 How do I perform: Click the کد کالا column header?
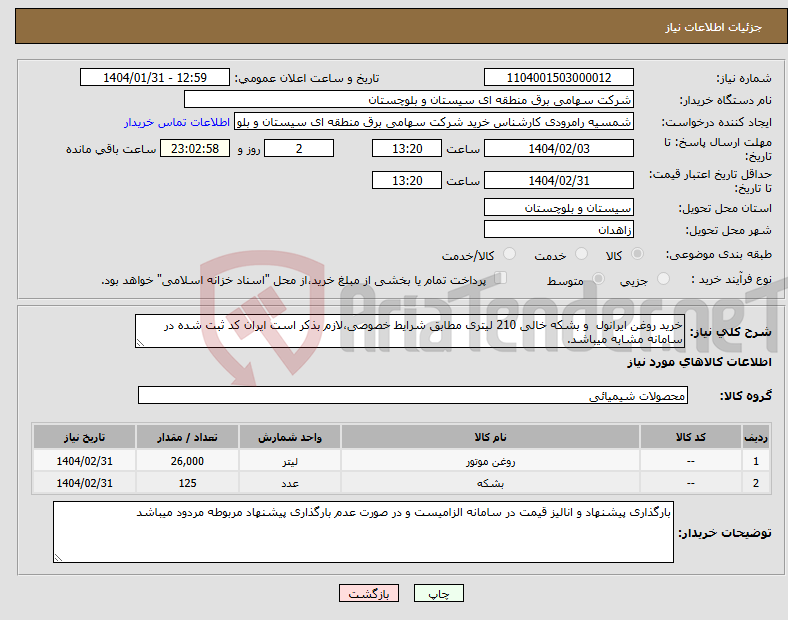point(691,437)
